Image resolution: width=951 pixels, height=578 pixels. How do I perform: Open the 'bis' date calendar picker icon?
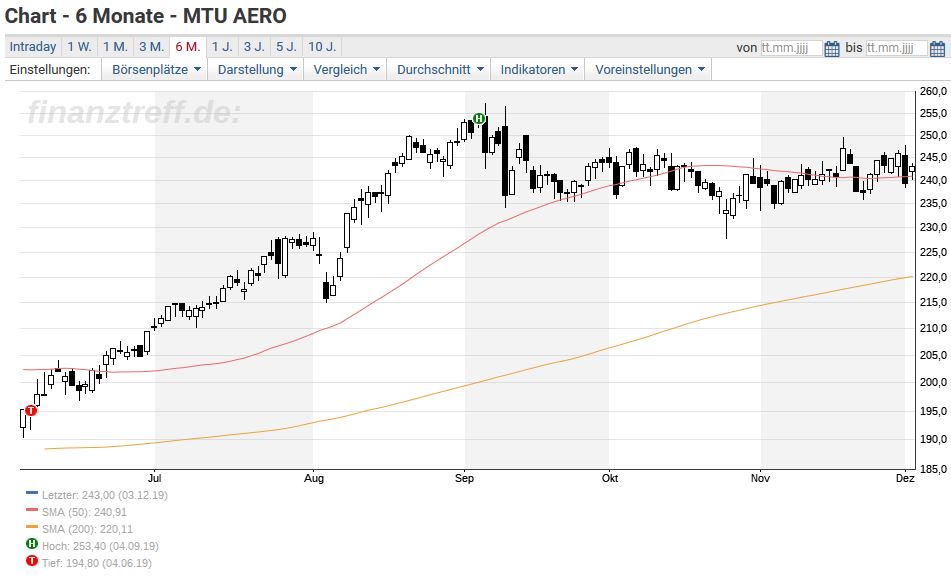point(937,48)
